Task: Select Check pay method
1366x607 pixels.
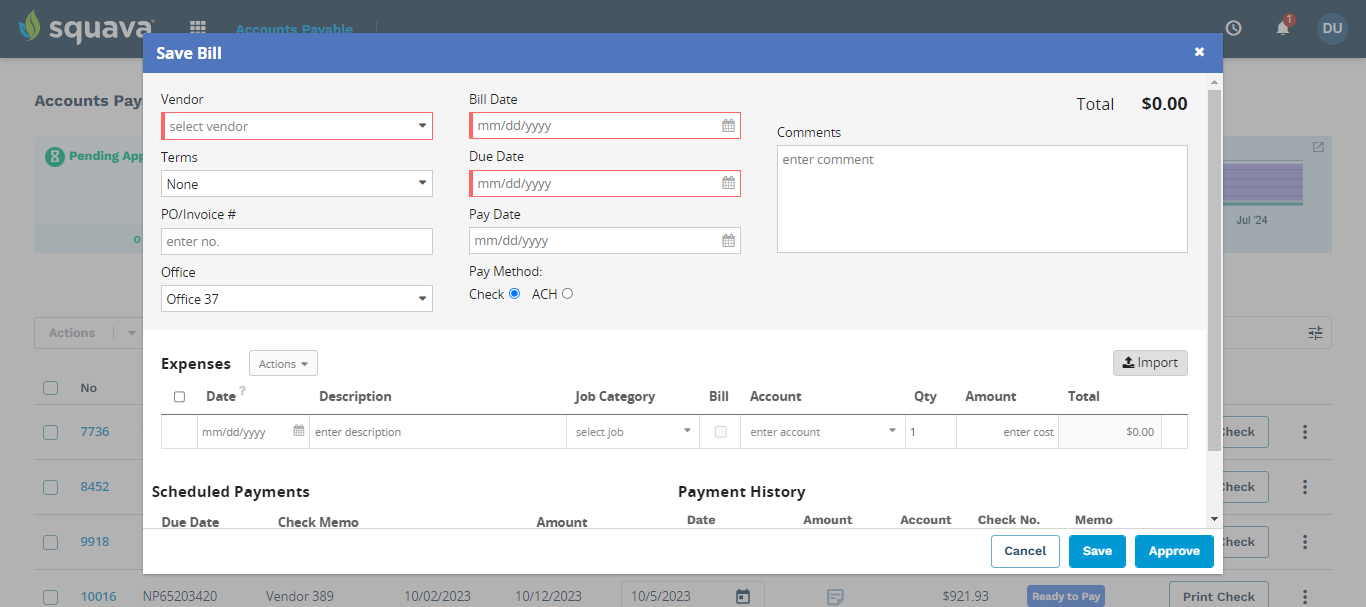Action: [x=514, y=294]
